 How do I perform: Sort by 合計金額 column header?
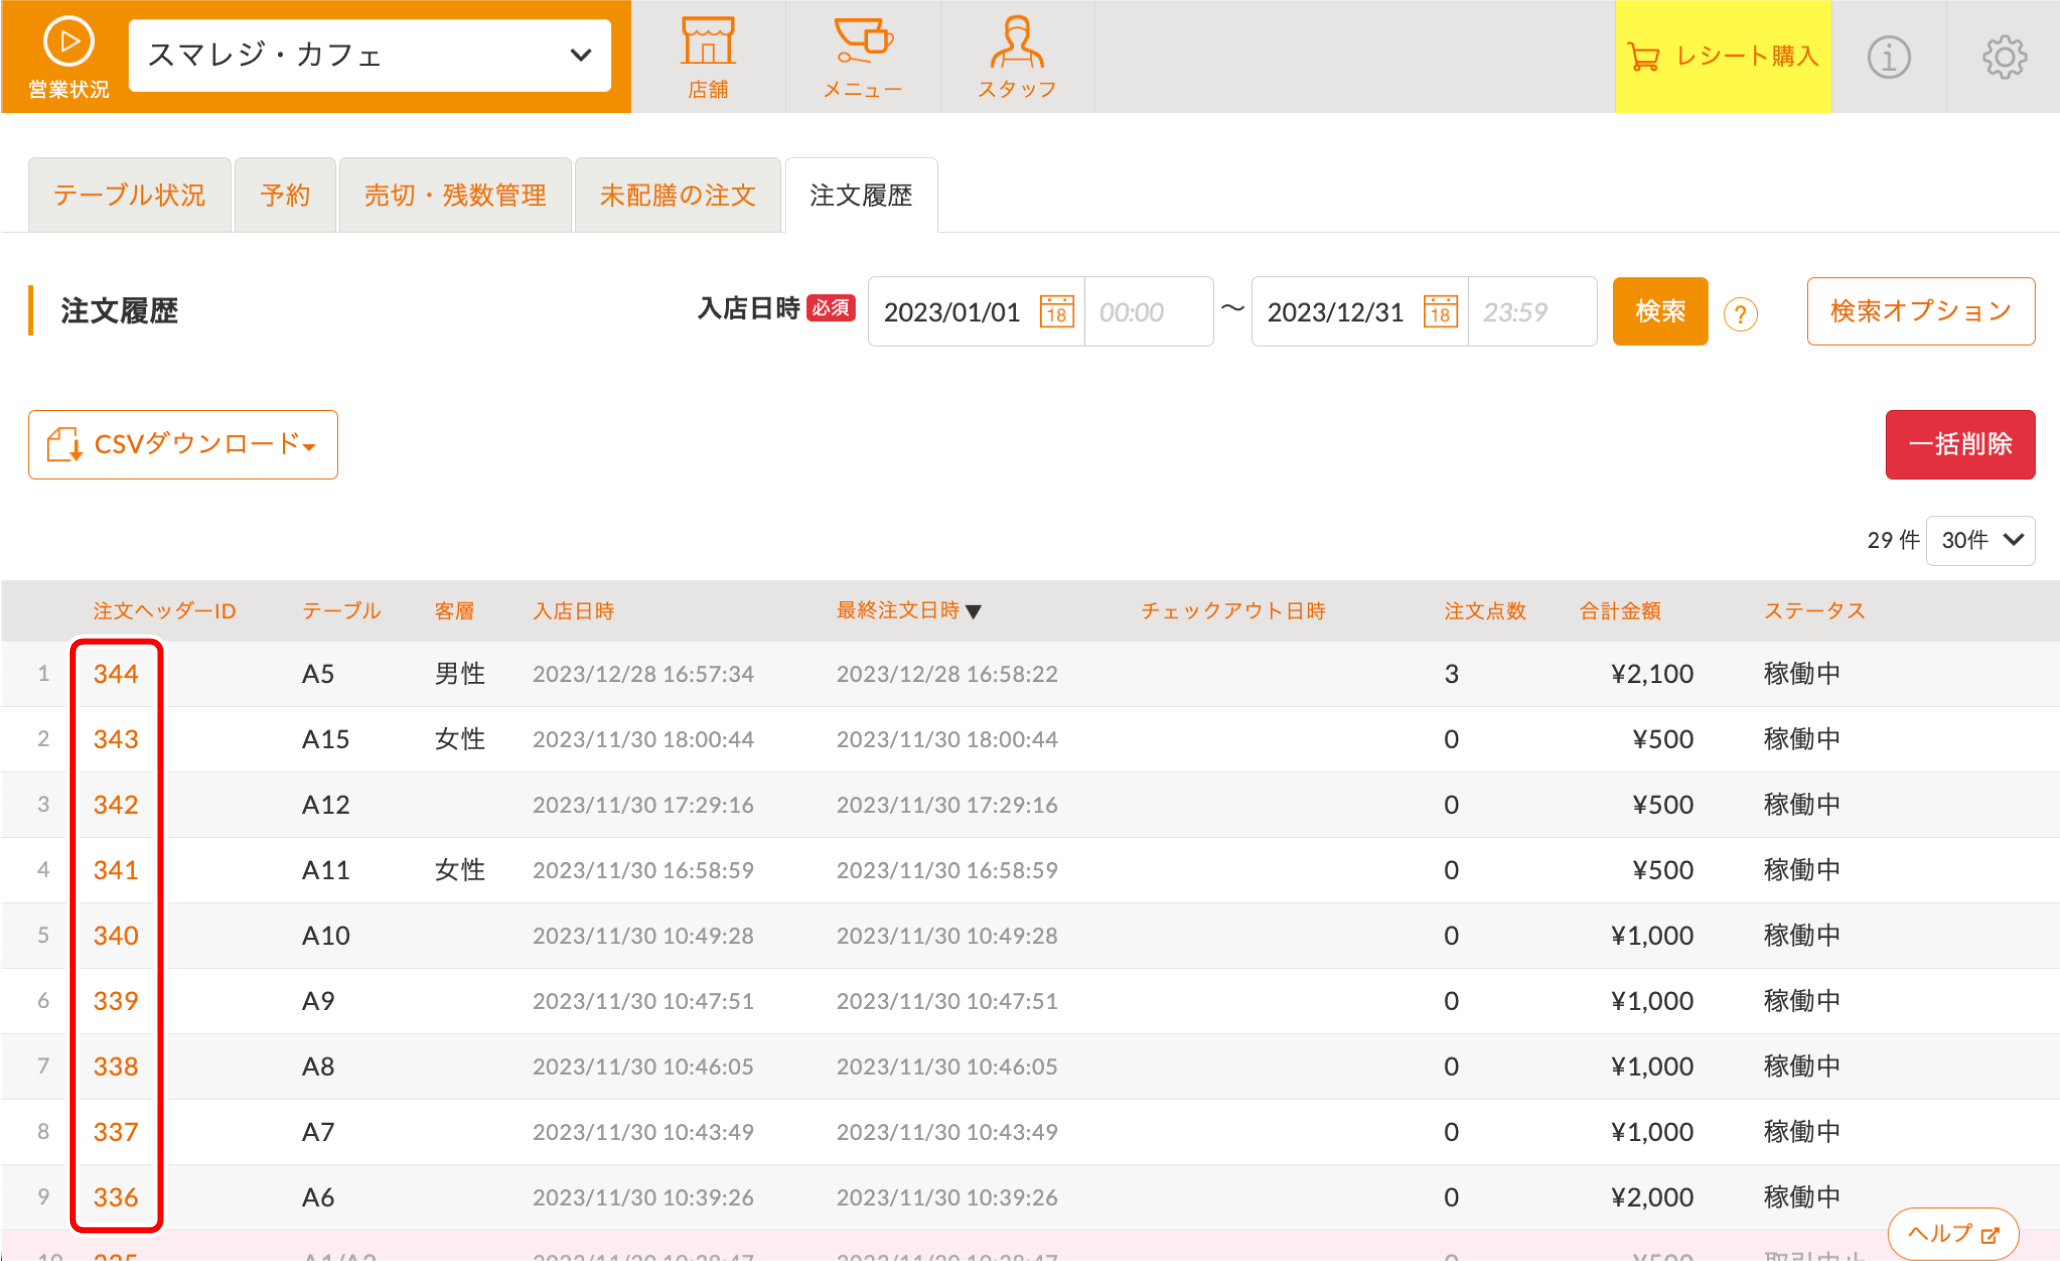(1620, 611)
